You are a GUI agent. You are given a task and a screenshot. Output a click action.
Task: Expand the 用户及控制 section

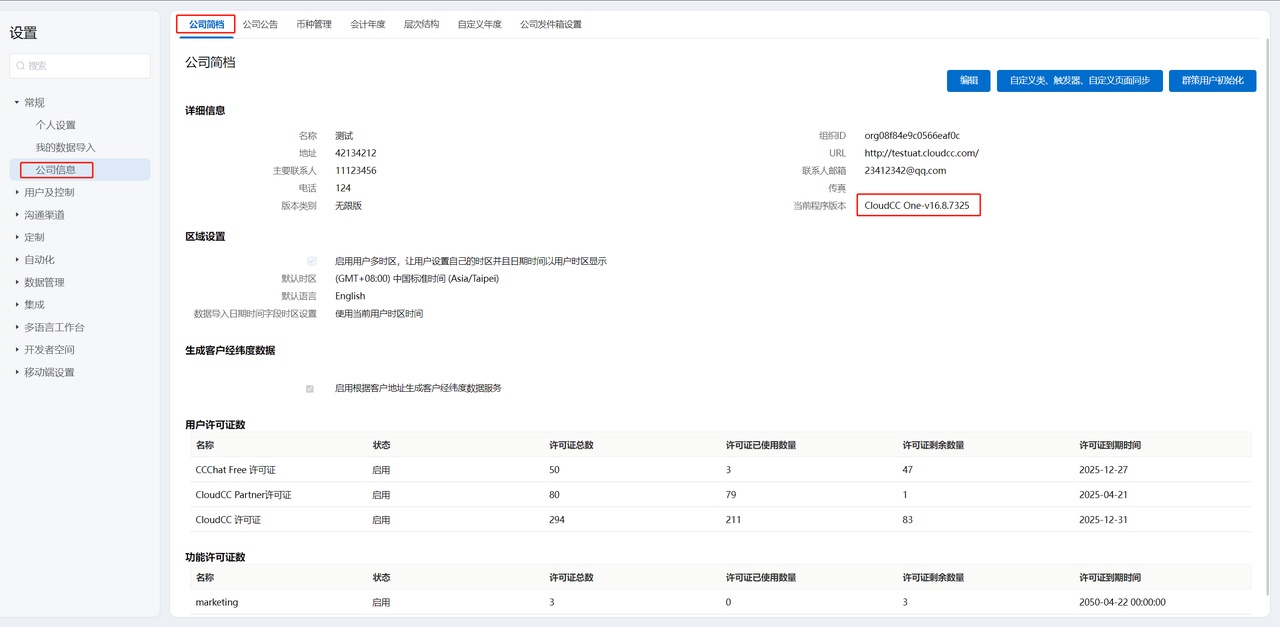[17, 192]
